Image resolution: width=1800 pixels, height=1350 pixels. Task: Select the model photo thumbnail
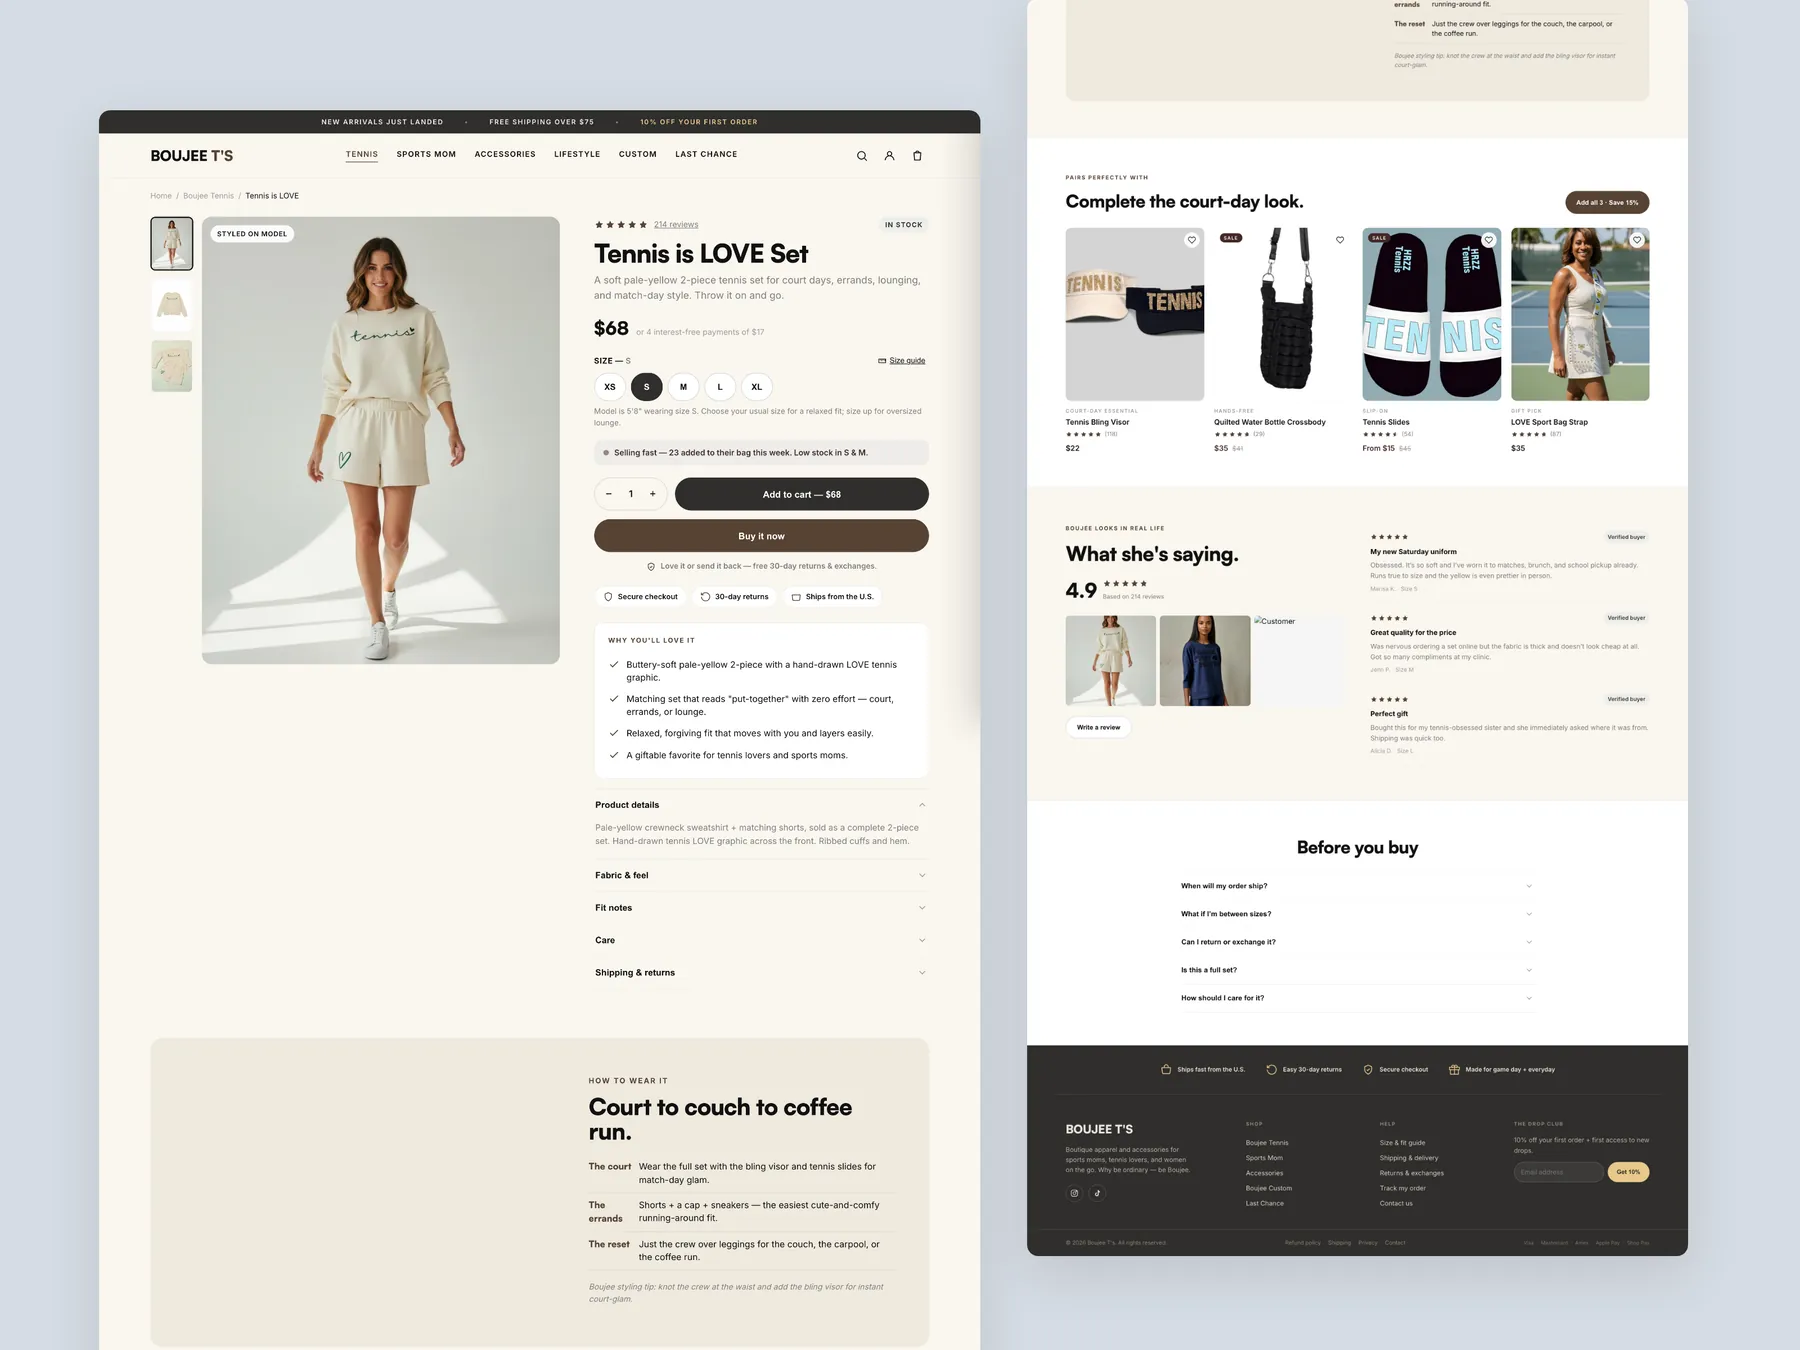click(172, 244)
